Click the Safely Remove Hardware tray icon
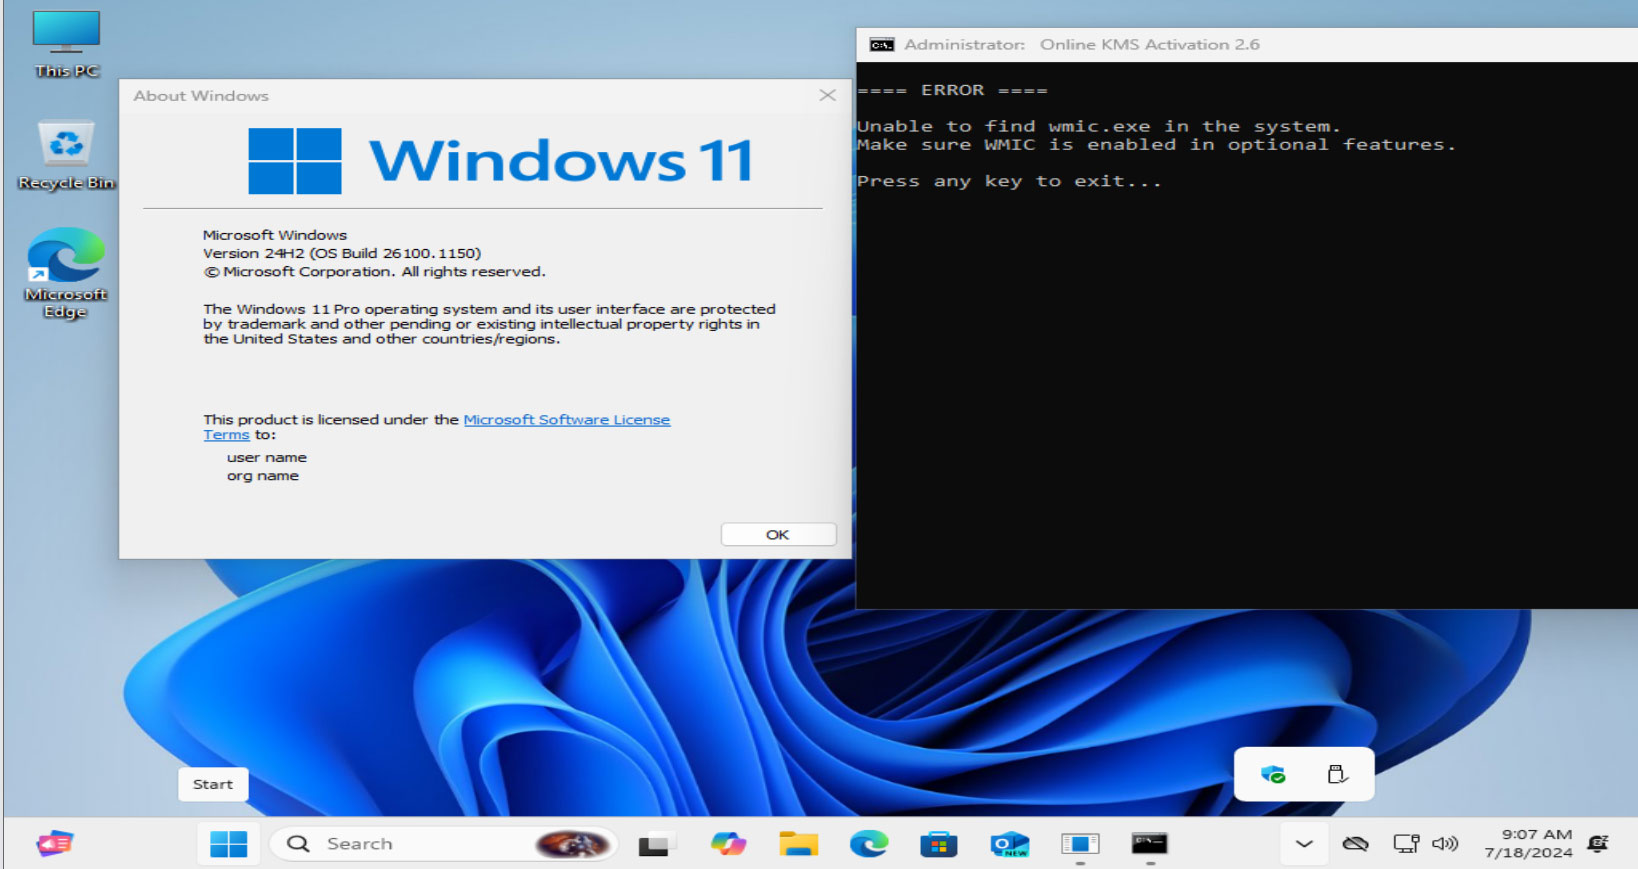 click(1337, 774)
